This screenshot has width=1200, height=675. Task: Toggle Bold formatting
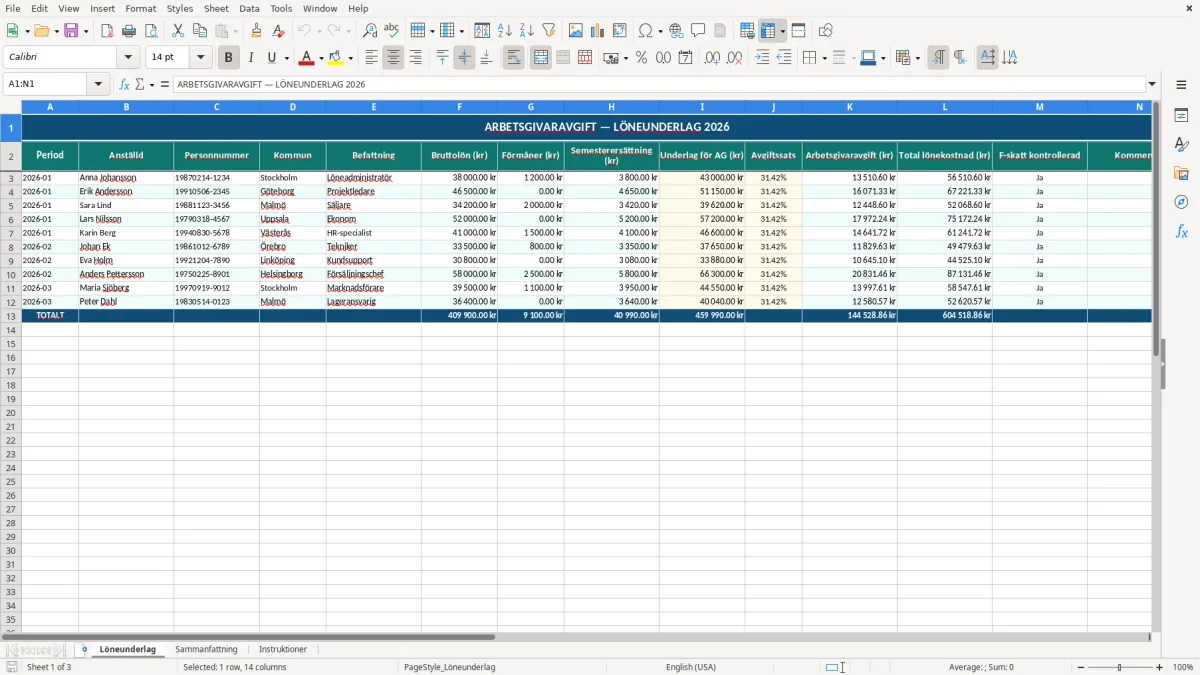pyautogui.click(x=228, y=58)
